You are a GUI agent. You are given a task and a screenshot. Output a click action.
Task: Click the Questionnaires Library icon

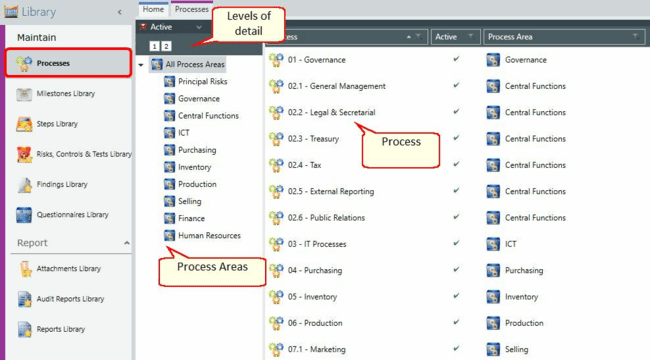tap(24, 215)
